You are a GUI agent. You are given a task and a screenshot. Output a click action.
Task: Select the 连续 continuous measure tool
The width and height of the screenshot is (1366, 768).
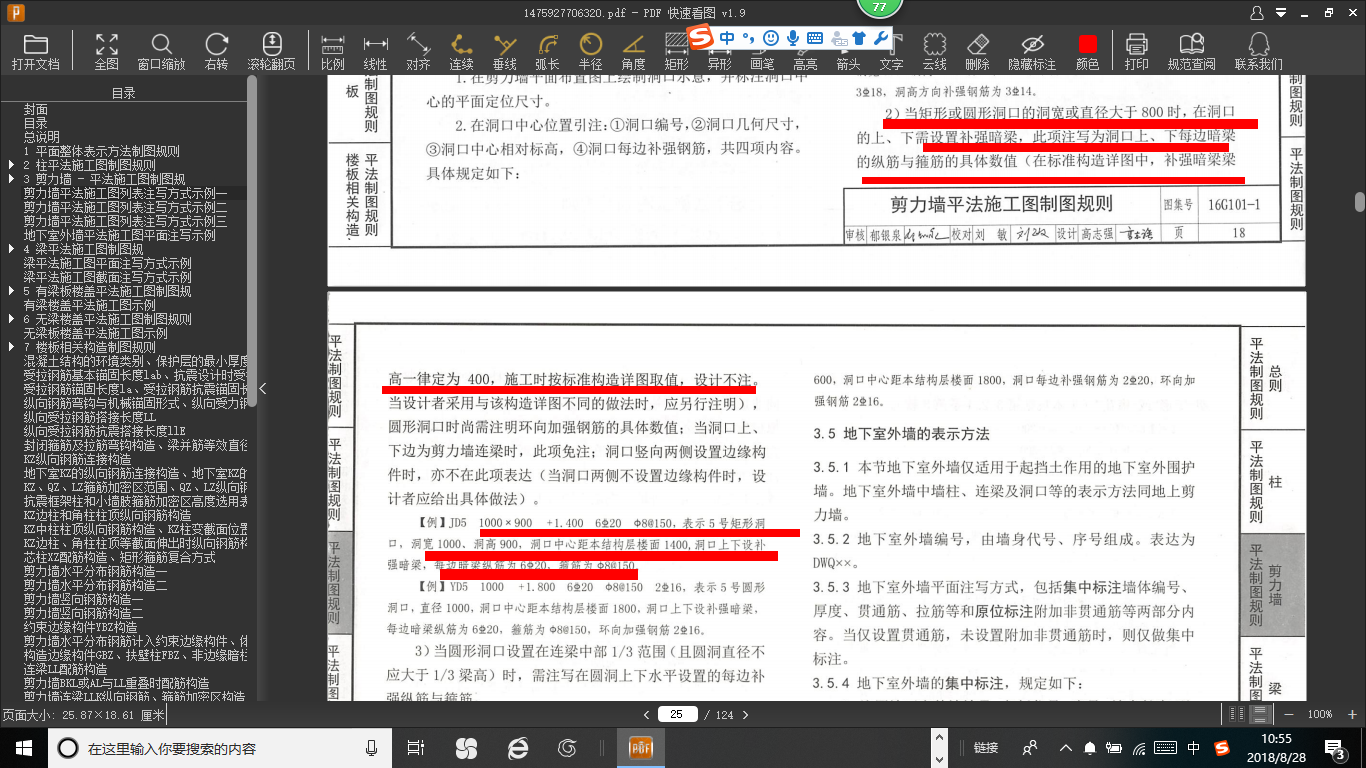(x=461, y=51)
